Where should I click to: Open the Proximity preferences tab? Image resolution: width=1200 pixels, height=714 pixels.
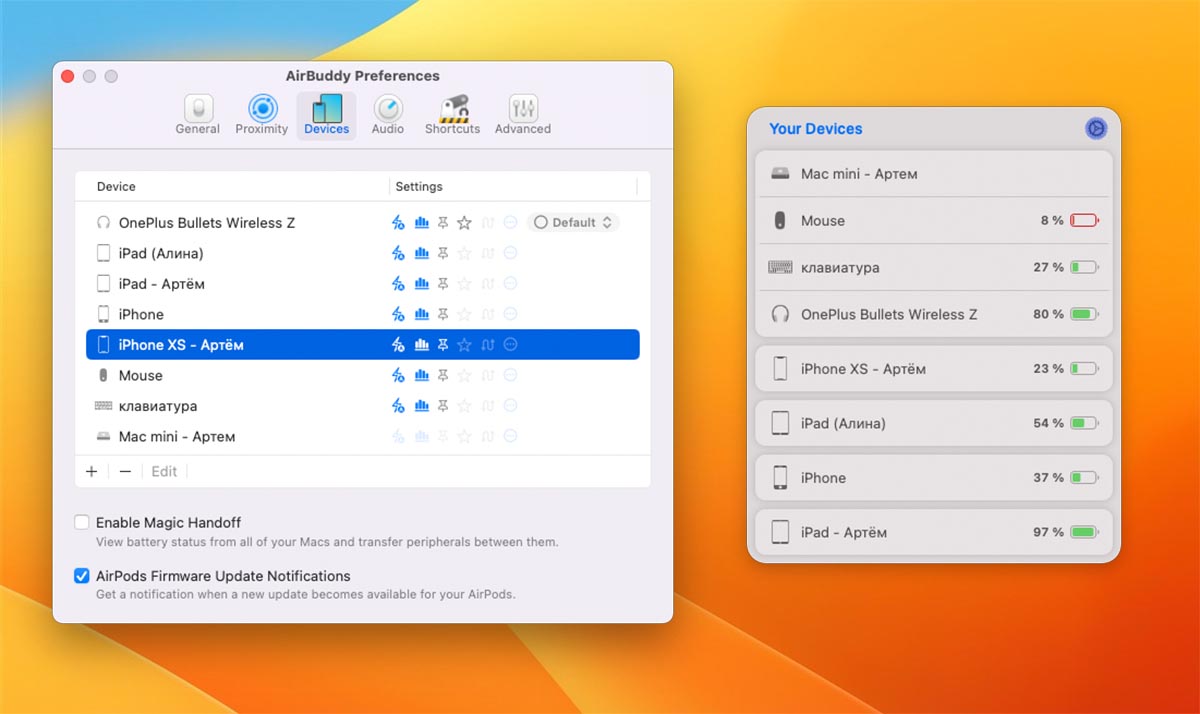[262, 115]
